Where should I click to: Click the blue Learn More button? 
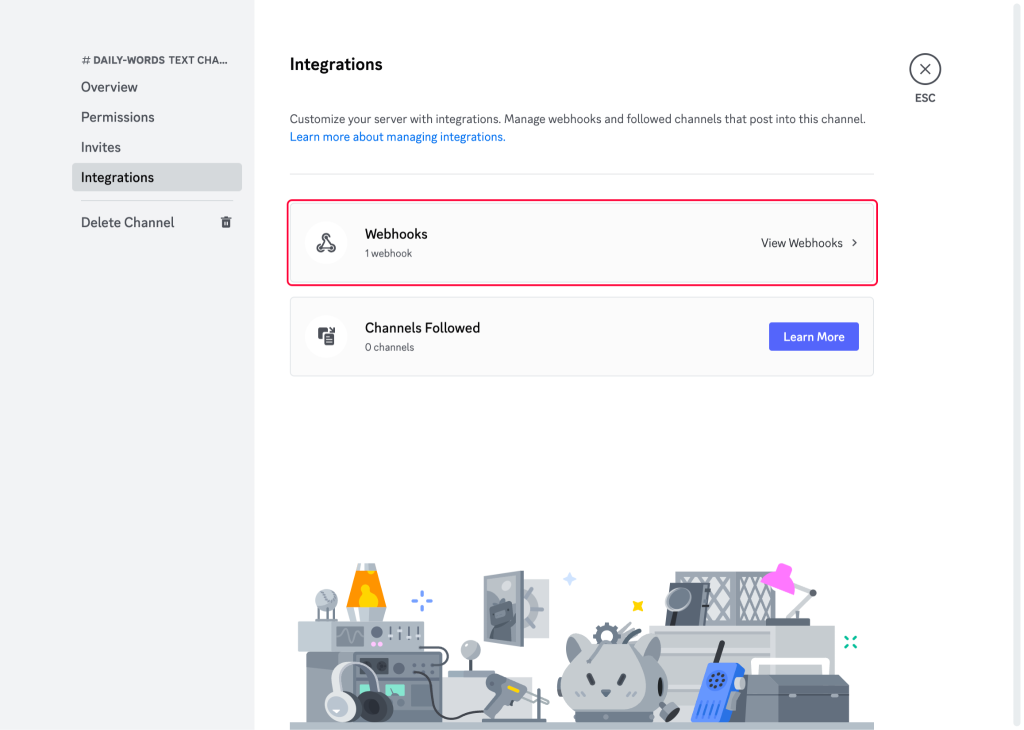[813, 336]
